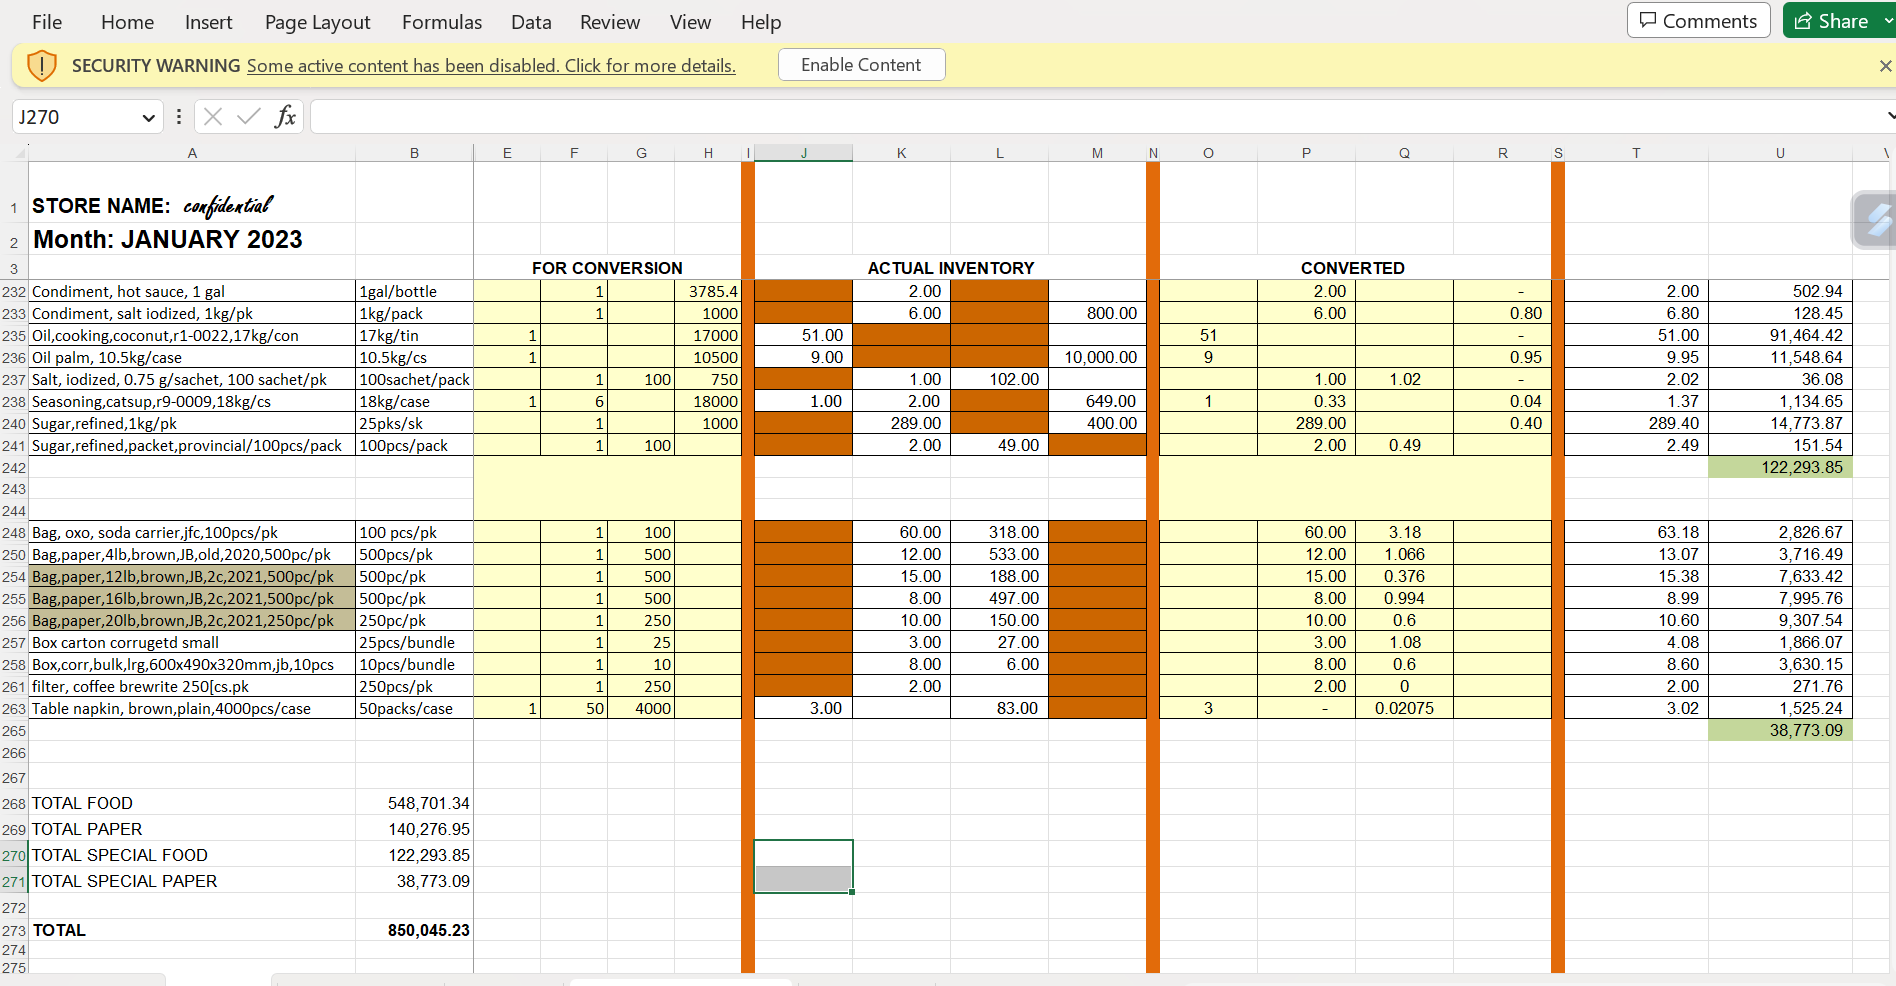Go to the Page Layout tab
1896x986 pixels.
click(x=317, y=22)
